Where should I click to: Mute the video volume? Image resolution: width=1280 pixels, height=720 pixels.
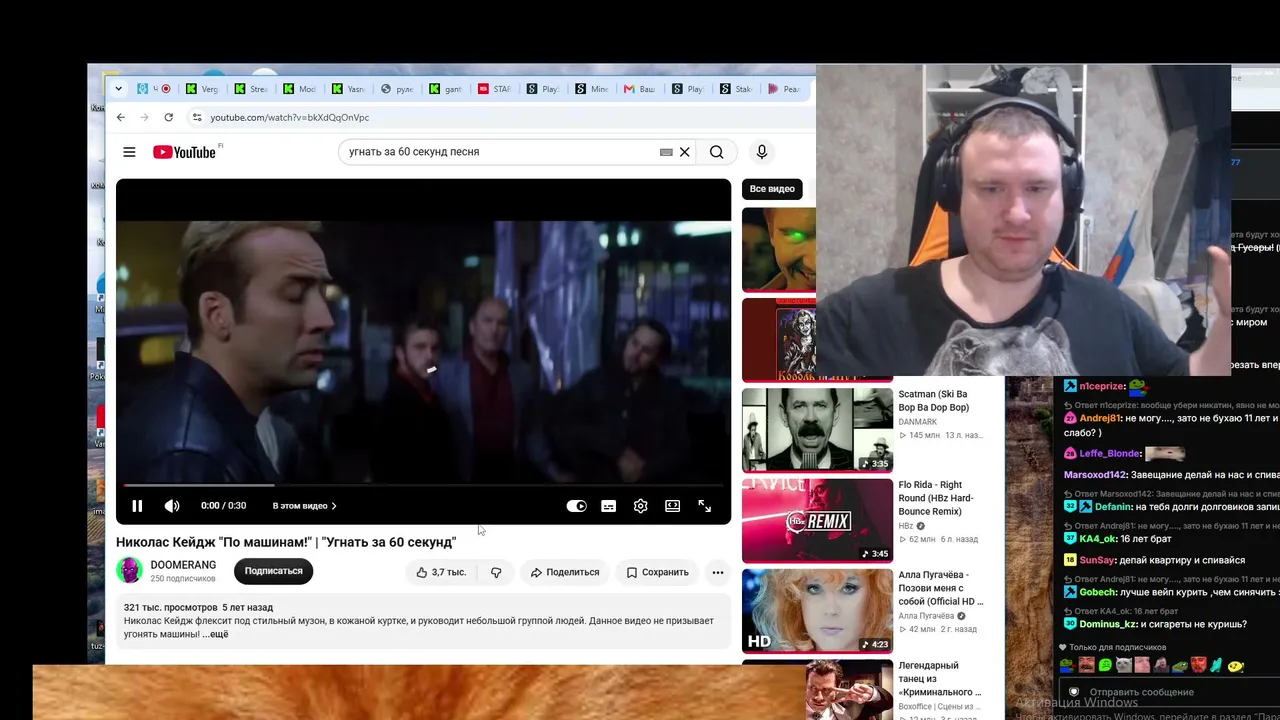(x=172, y=506)
